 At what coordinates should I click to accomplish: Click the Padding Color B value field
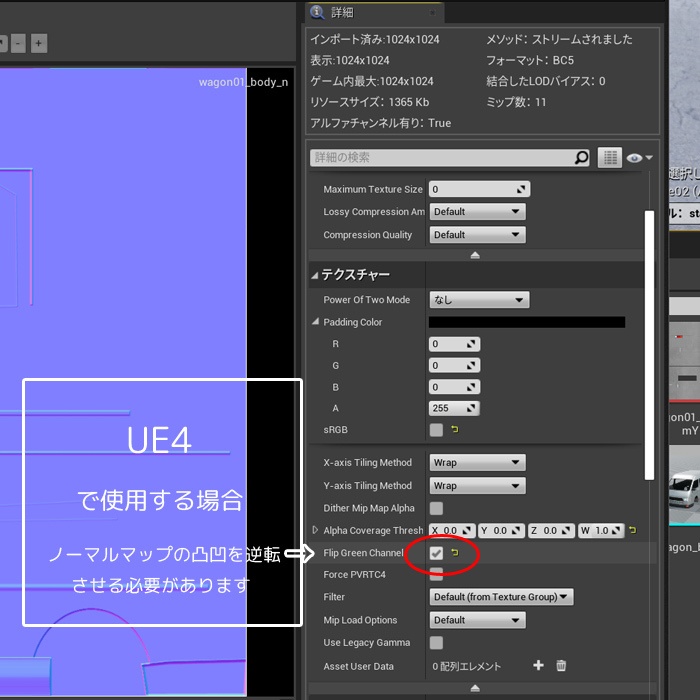[x=454, y=387]
